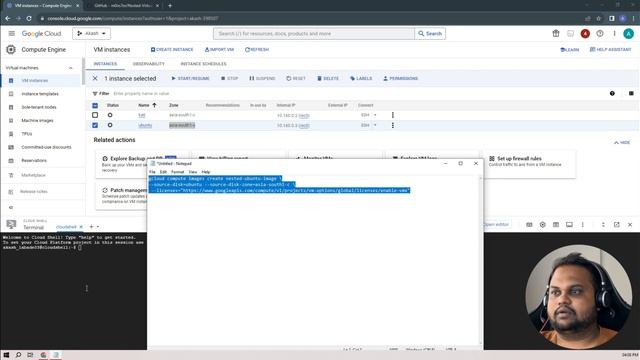This screenshot has height=360, width=640.
Task: Switch to the Instances tab
Action: coord(105,64)
